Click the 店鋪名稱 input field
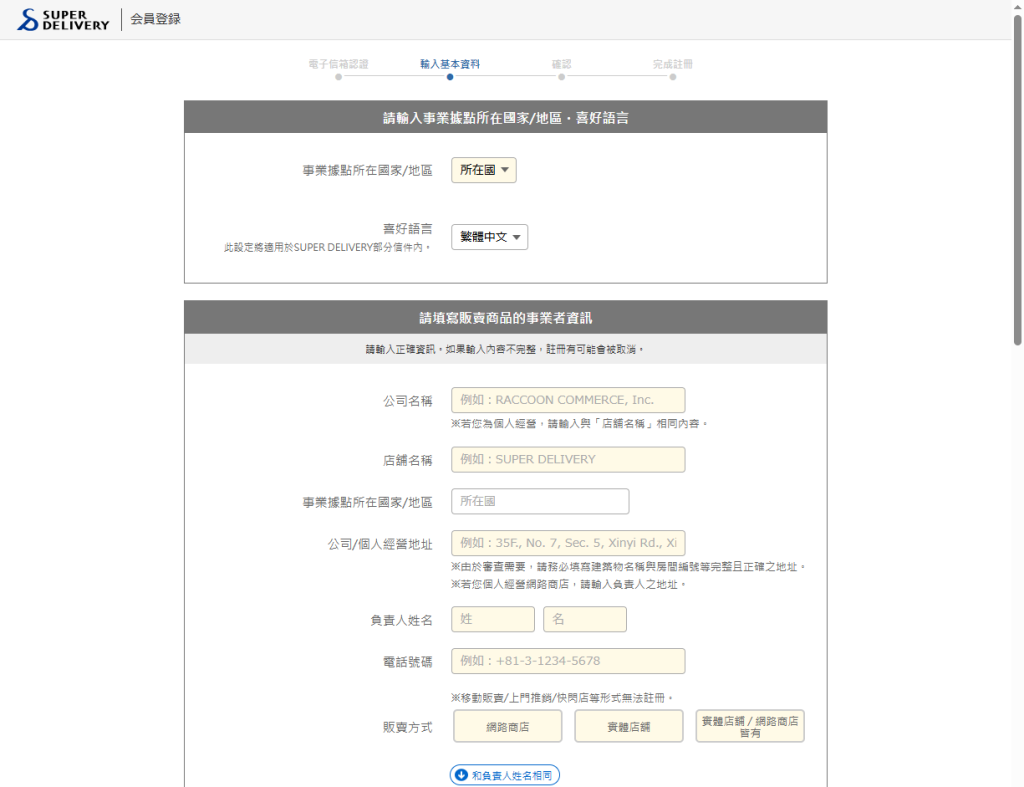 coord(568,459)
